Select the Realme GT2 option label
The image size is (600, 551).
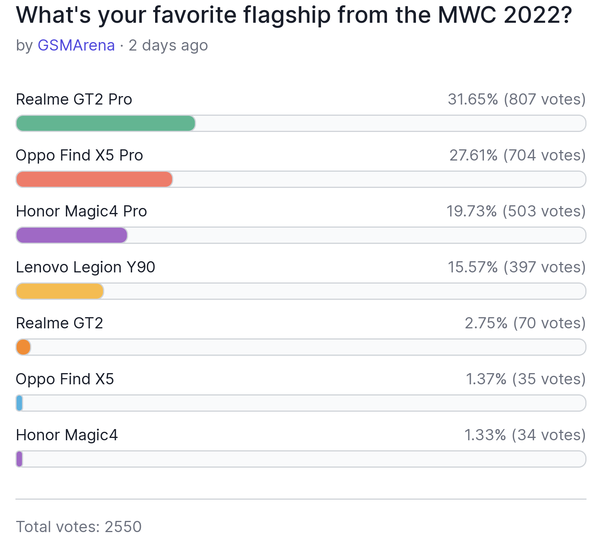click(x=59, y=323)
